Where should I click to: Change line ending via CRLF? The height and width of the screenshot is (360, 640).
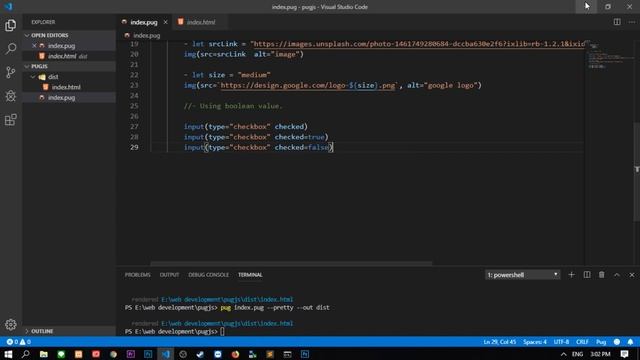(582, 342)
